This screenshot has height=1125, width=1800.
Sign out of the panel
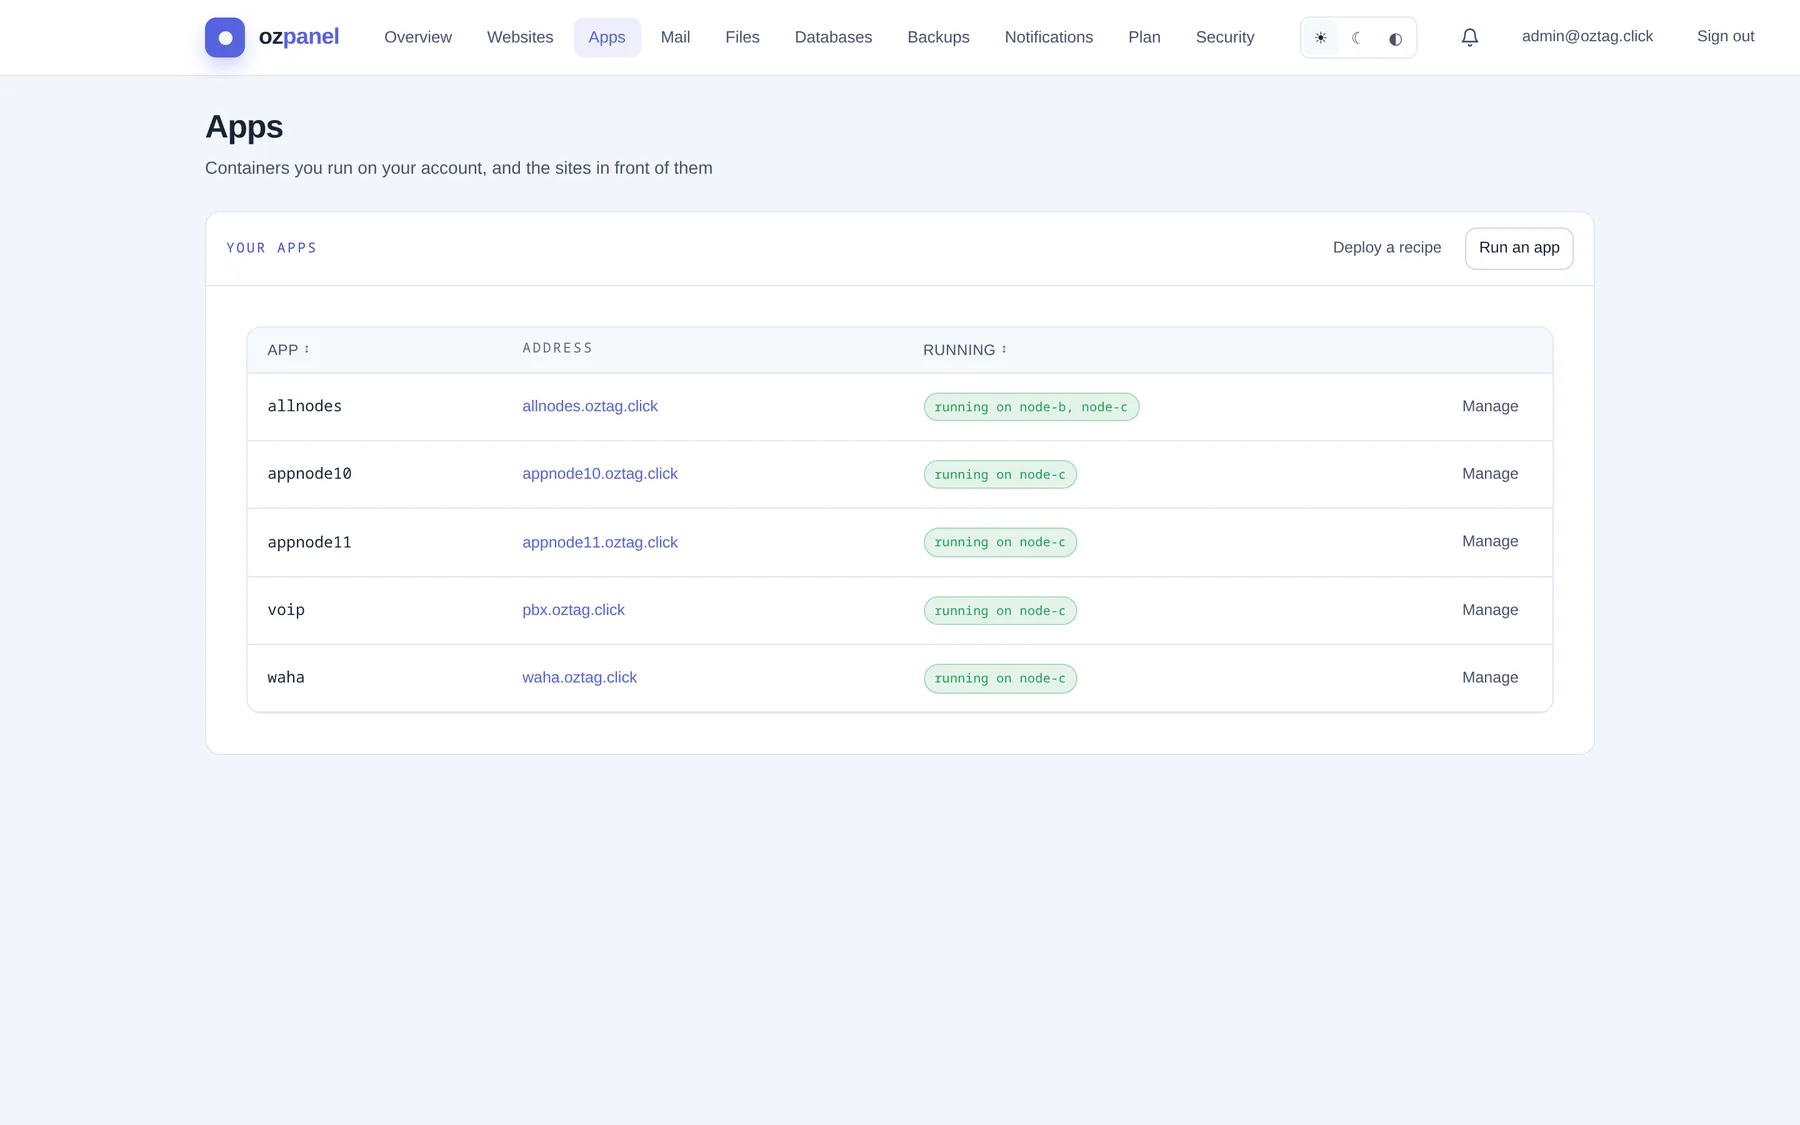click(1725, 36)
